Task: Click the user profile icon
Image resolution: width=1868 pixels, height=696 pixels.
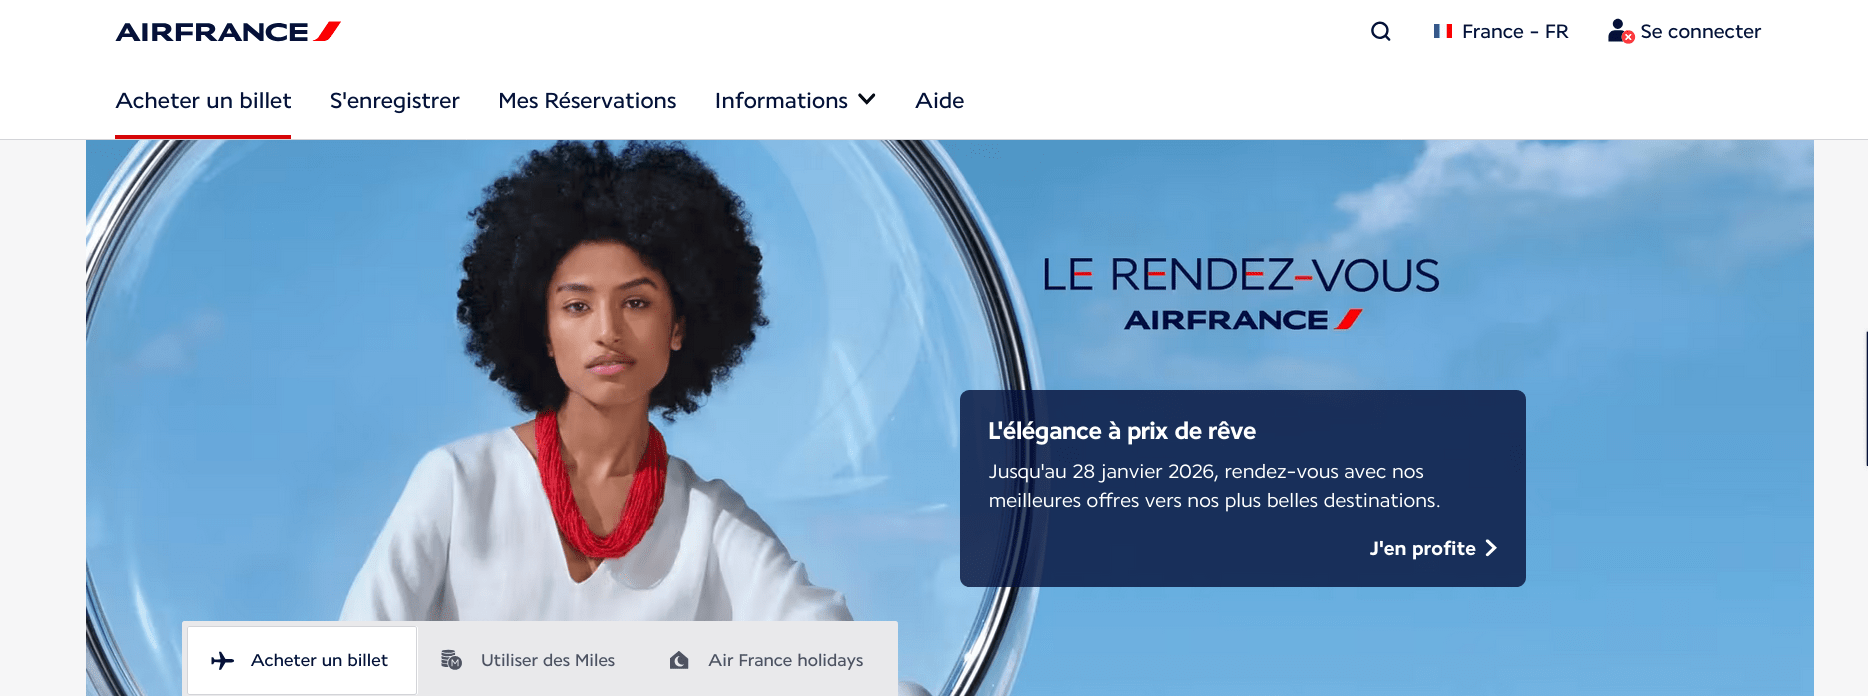Action: [1620, 31]
